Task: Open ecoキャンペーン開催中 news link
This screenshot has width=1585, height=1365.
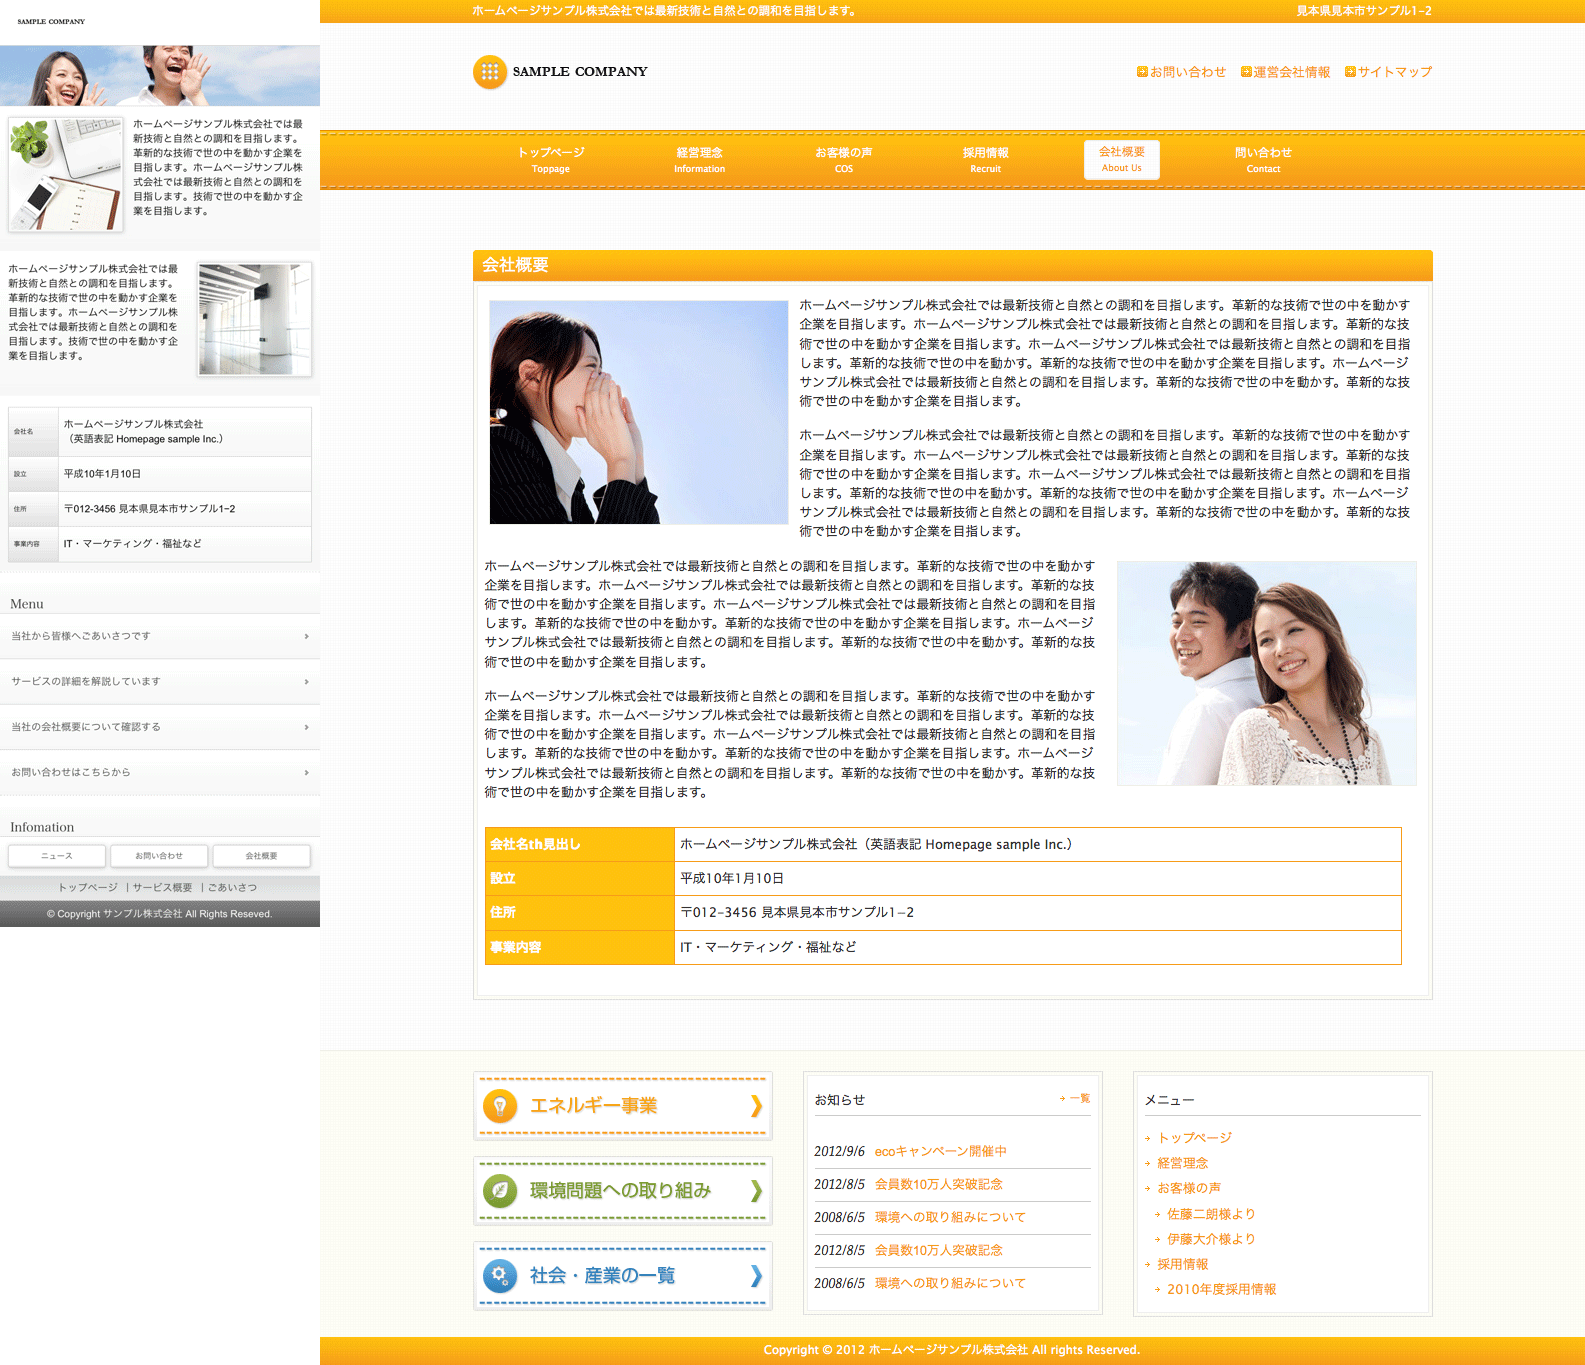Action: 940,1151
